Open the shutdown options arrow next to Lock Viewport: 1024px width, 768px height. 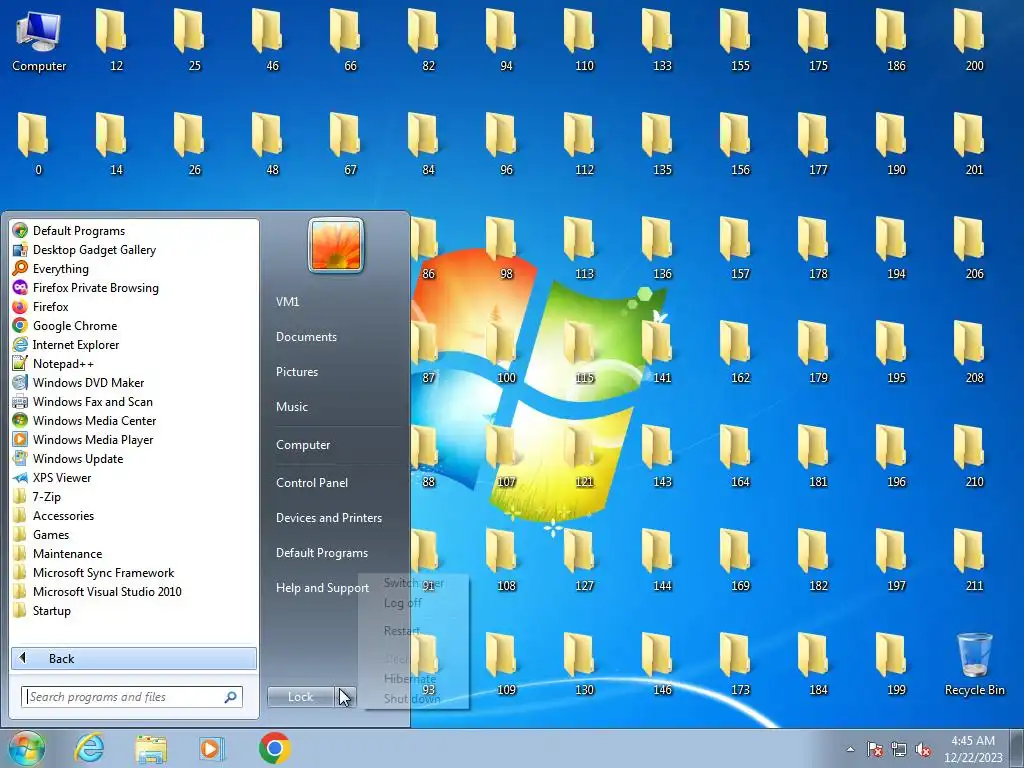click(345, 697)
